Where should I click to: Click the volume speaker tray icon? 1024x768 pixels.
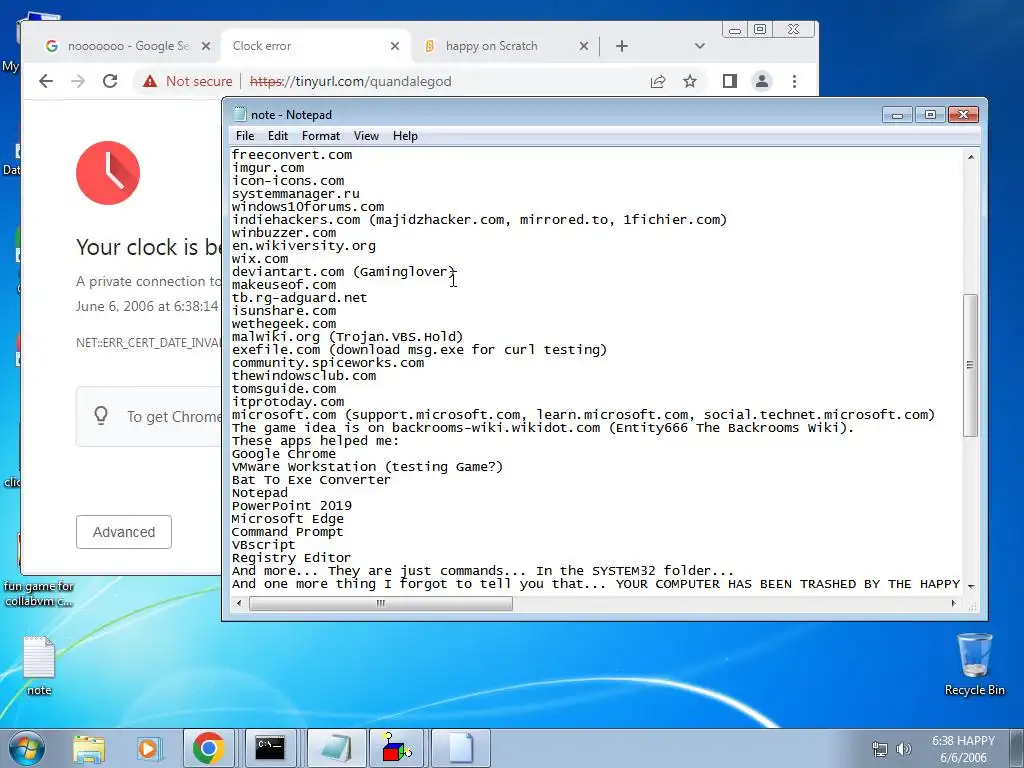pos(904,749)
